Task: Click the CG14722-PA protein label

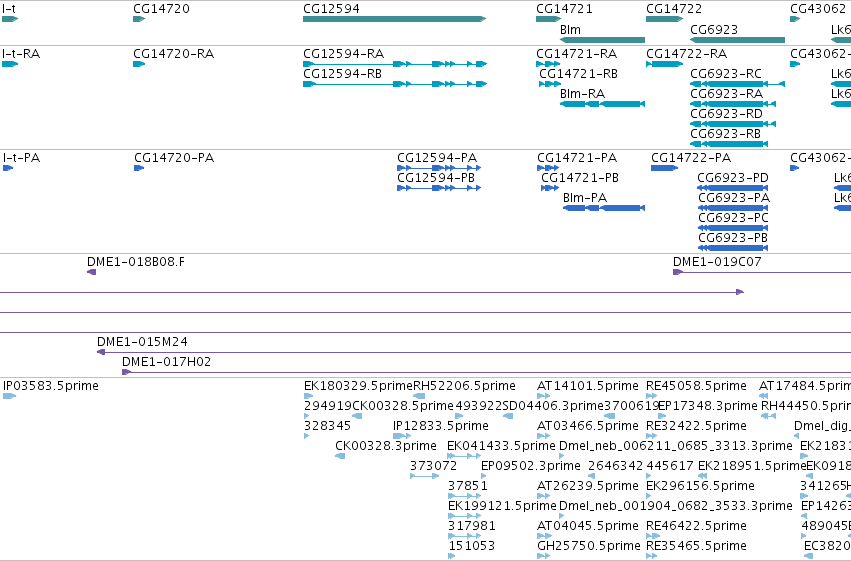Action: (x=691, y=158)
